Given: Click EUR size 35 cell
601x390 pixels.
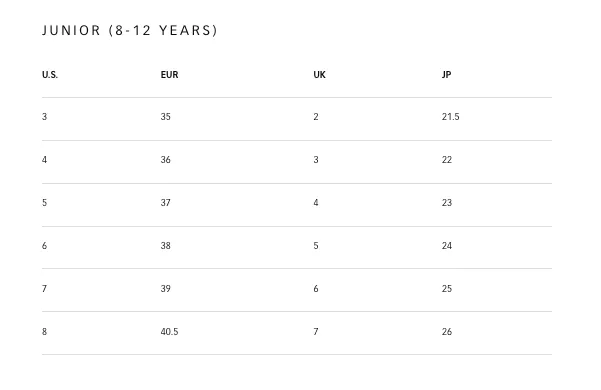Looking at the screenshot, I should [x=166, y=117].
